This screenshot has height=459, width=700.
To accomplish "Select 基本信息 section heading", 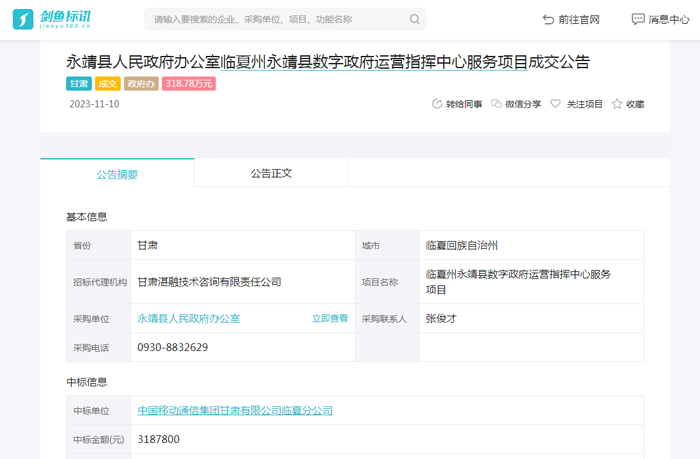I will pos(87,217).
